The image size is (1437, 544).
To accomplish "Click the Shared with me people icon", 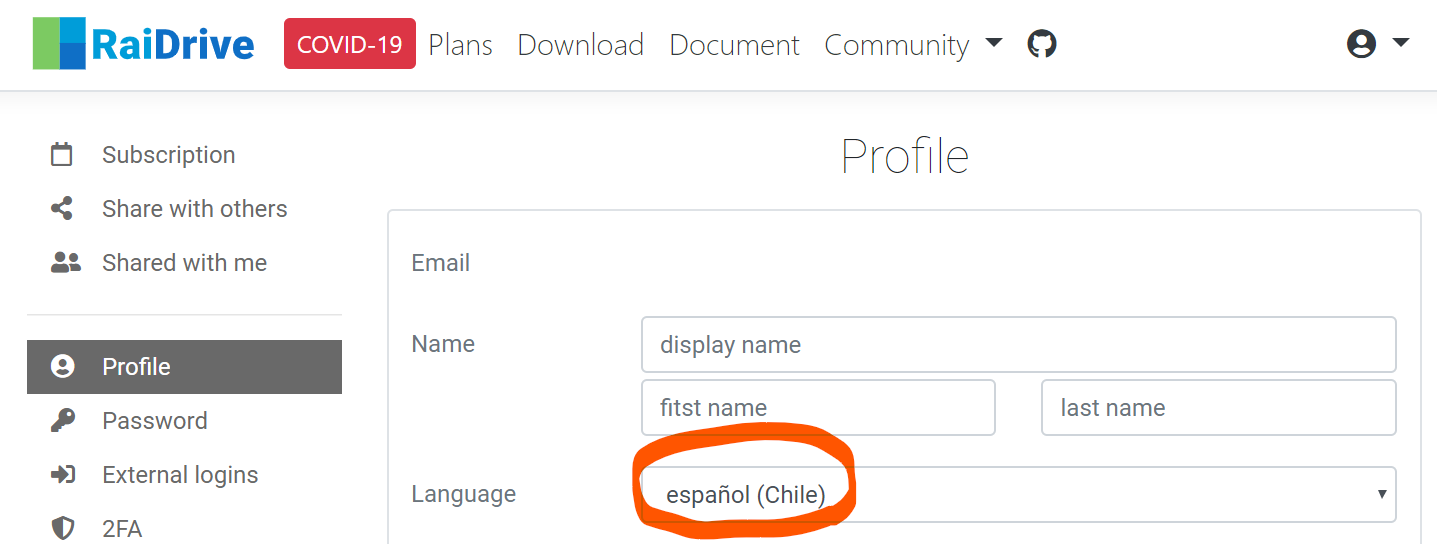I will pyautogui.click(x=65, y=263).
